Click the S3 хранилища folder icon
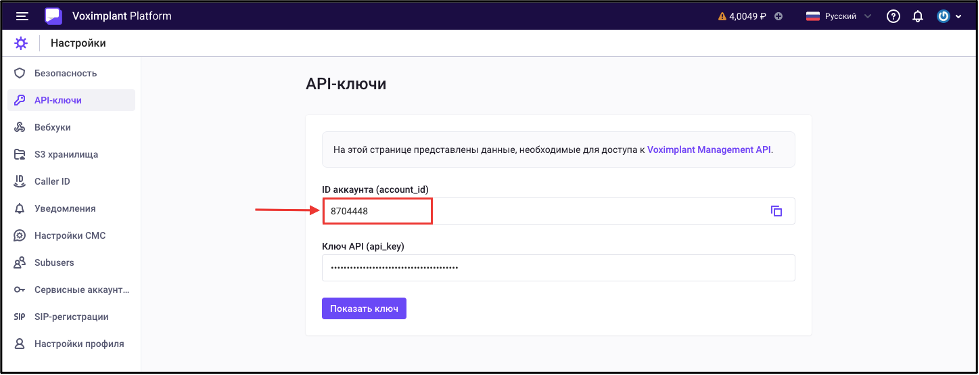The height and width of the screenshot is (375, 979). (19, 154)
